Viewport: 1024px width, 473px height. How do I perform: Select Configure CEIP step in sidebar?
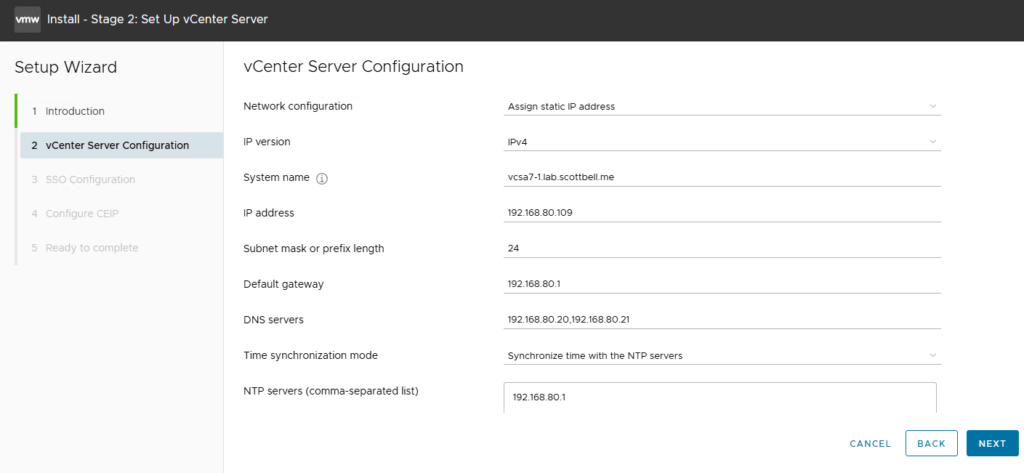tap(88, 213)
